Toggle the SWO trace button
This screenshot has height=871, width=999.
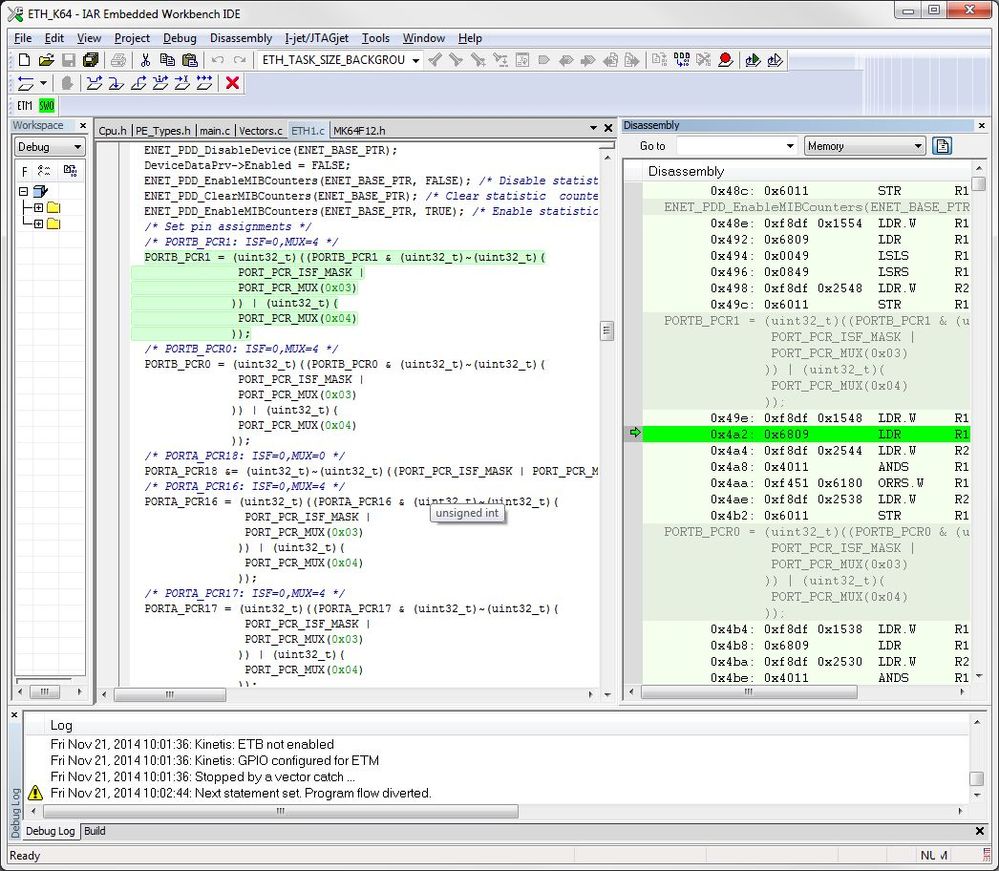(45, 104)
